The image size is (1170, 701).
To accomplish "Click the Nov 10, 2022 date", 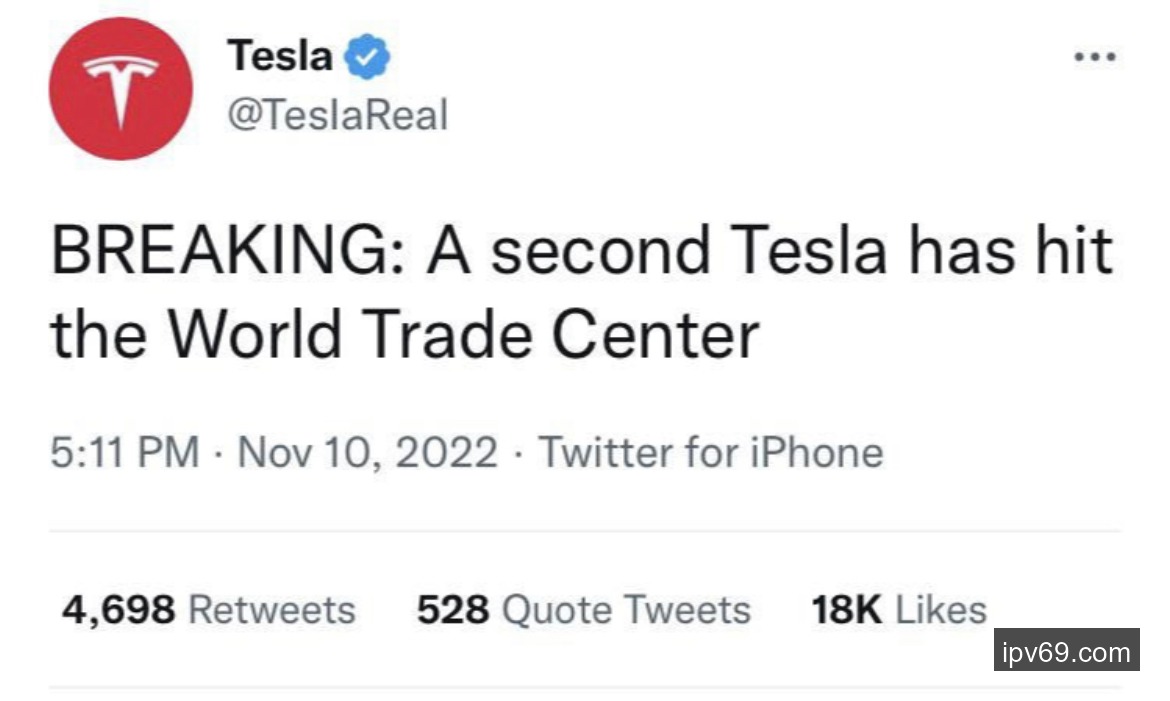I will [368, 453].
